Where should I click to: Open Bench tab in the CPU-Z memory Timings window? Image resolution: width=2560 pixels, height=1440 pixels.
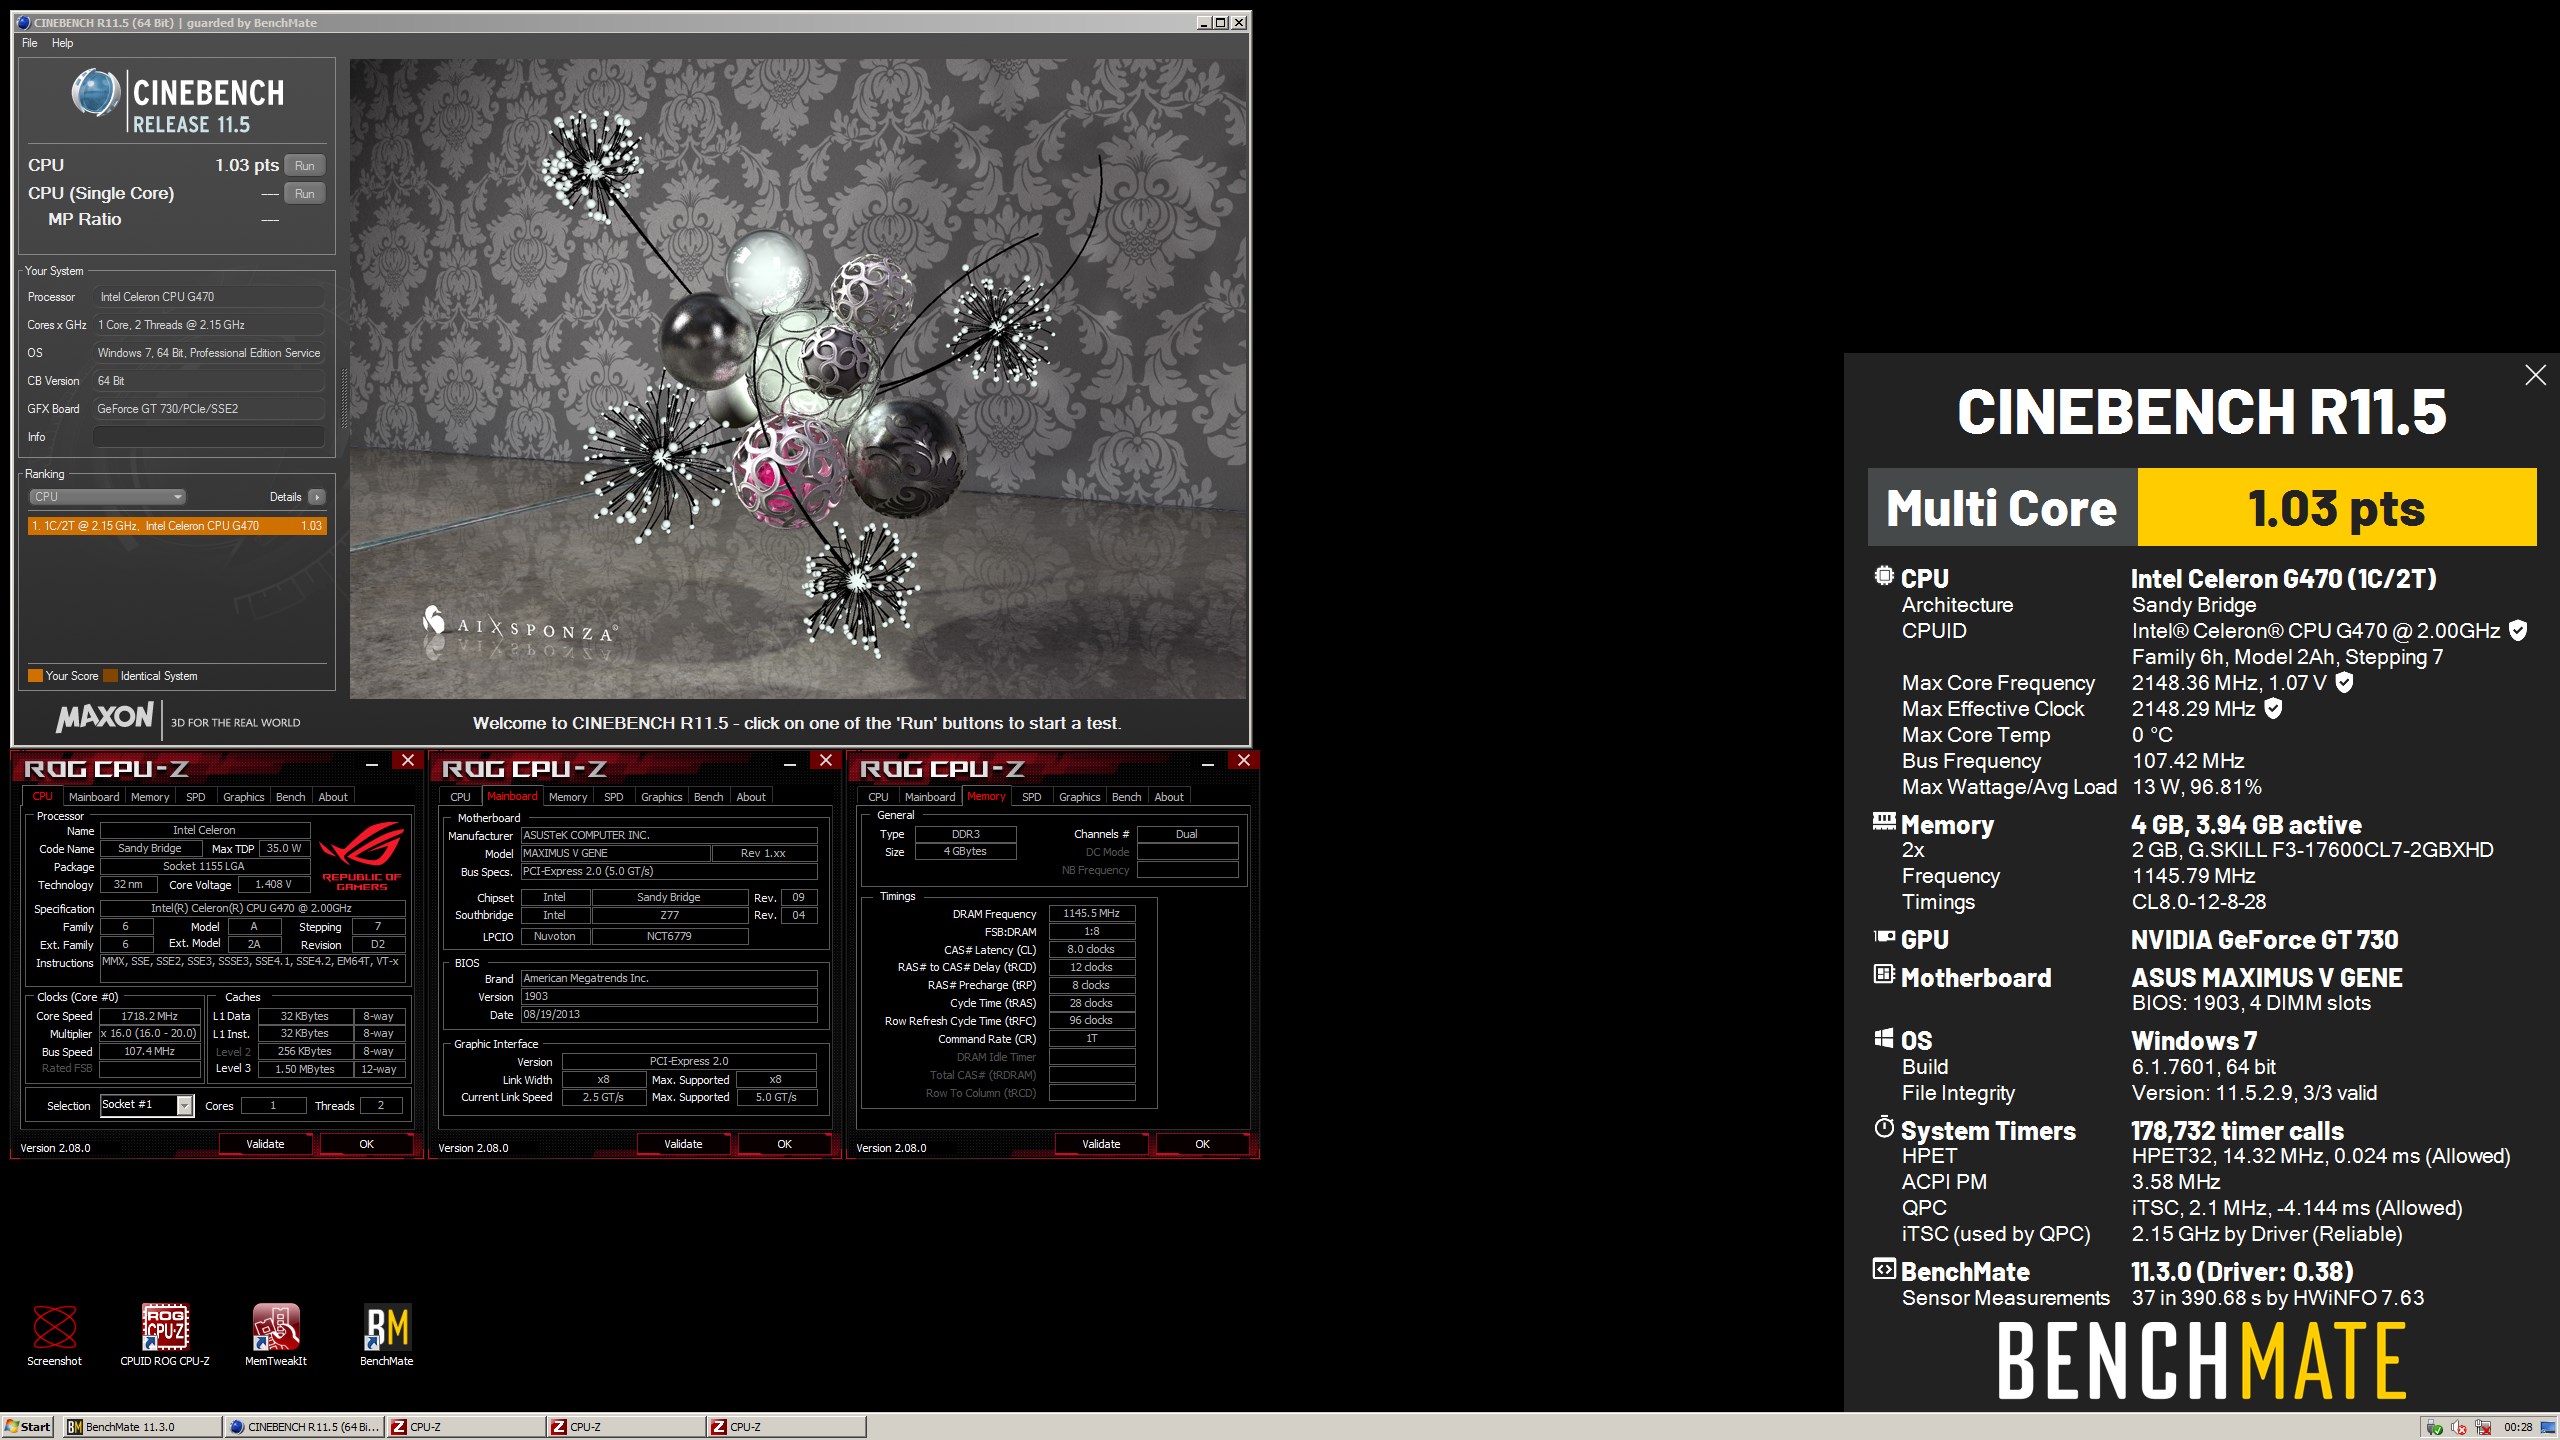tap(1126, 797)
